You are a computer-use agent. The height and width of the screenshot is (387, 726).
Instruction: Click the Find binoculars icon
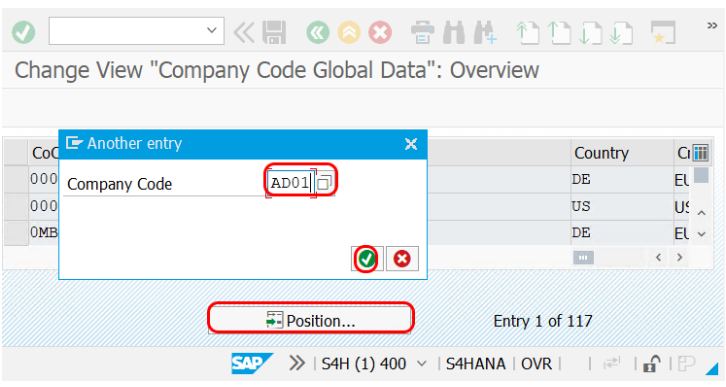coord(454,32)
